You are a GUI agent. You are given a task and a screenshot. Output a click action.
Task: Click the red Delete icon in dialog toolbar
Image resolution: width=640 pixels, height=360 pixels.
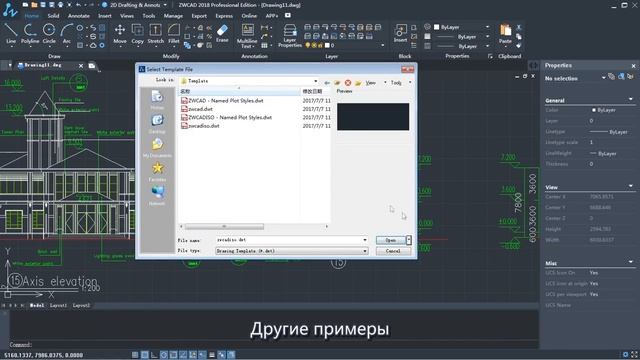click(348, 83)
